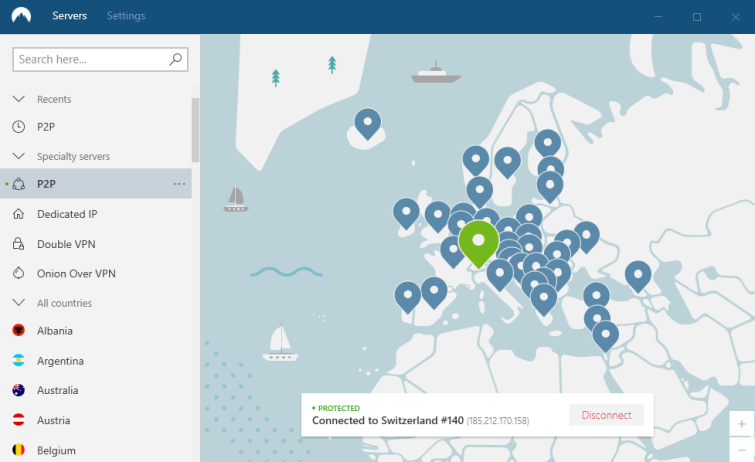The width and height of the screenshot is (755, 462).
Task: Click the Dedicated IP house icon
Action: coord(18,214)
